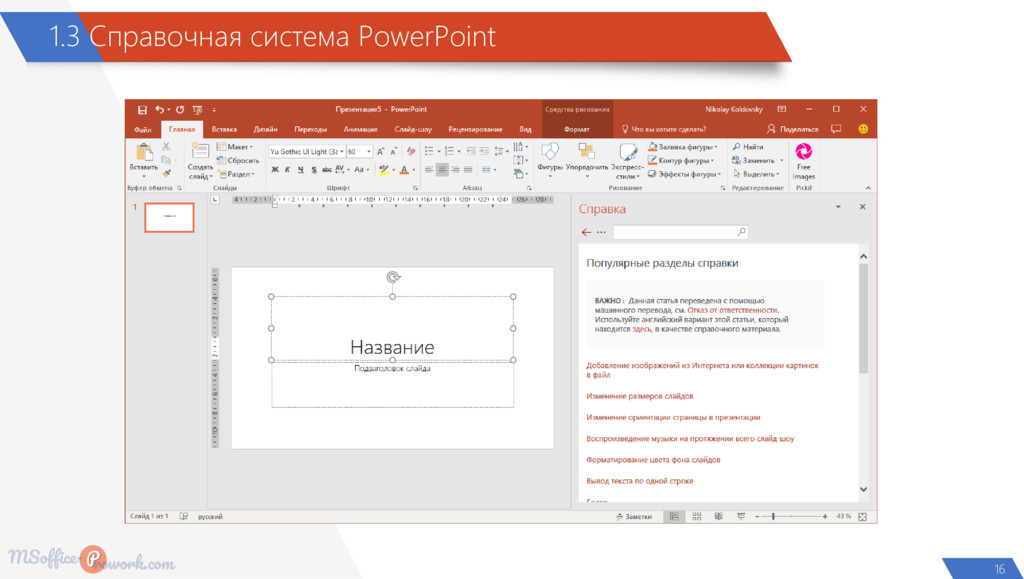The width and height of the screenshot is (1024, 579).
Task: Click the Поделиться (Share) button
Action: [x=793, y=129]
